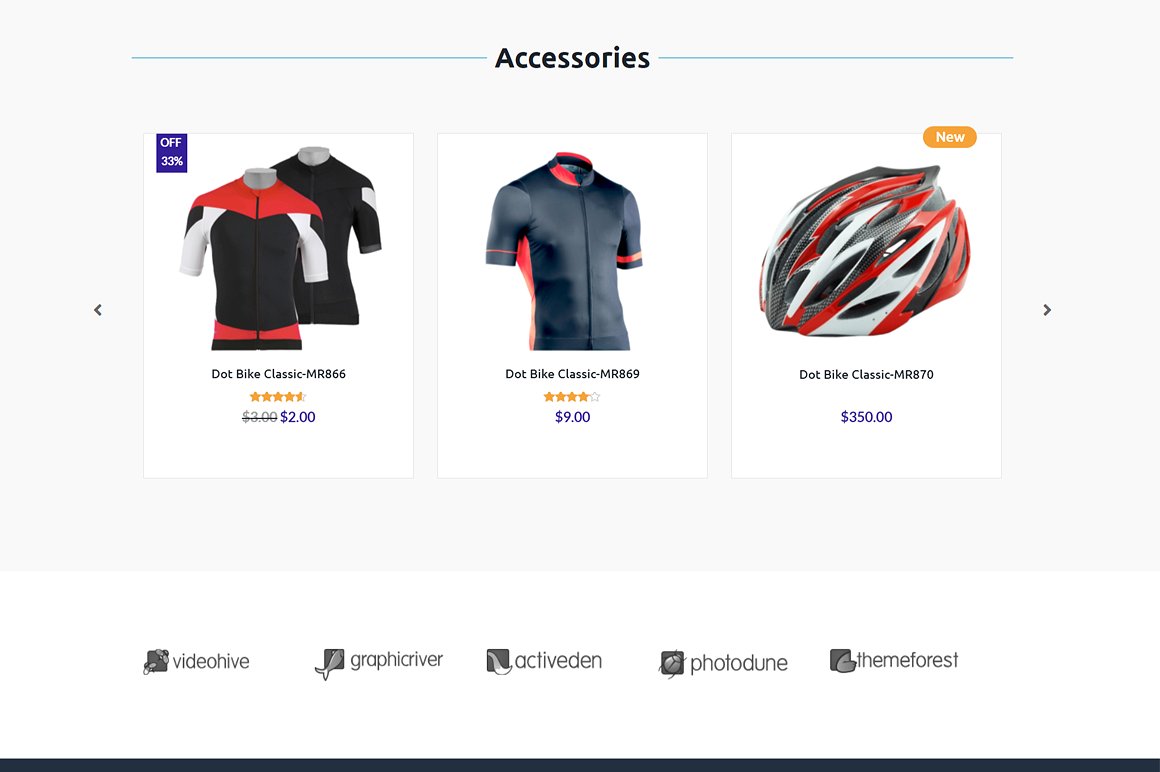Open Dot Bike Classic-MR866 product title

(278, 374)
